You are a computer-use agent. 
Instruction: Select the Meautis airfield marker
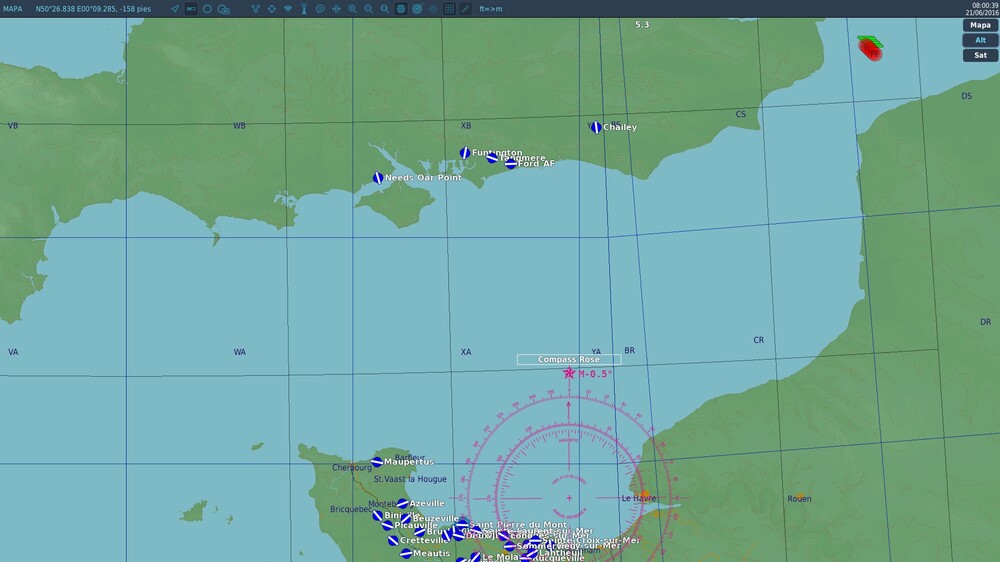pyautogui.click(x=406, y=553)
